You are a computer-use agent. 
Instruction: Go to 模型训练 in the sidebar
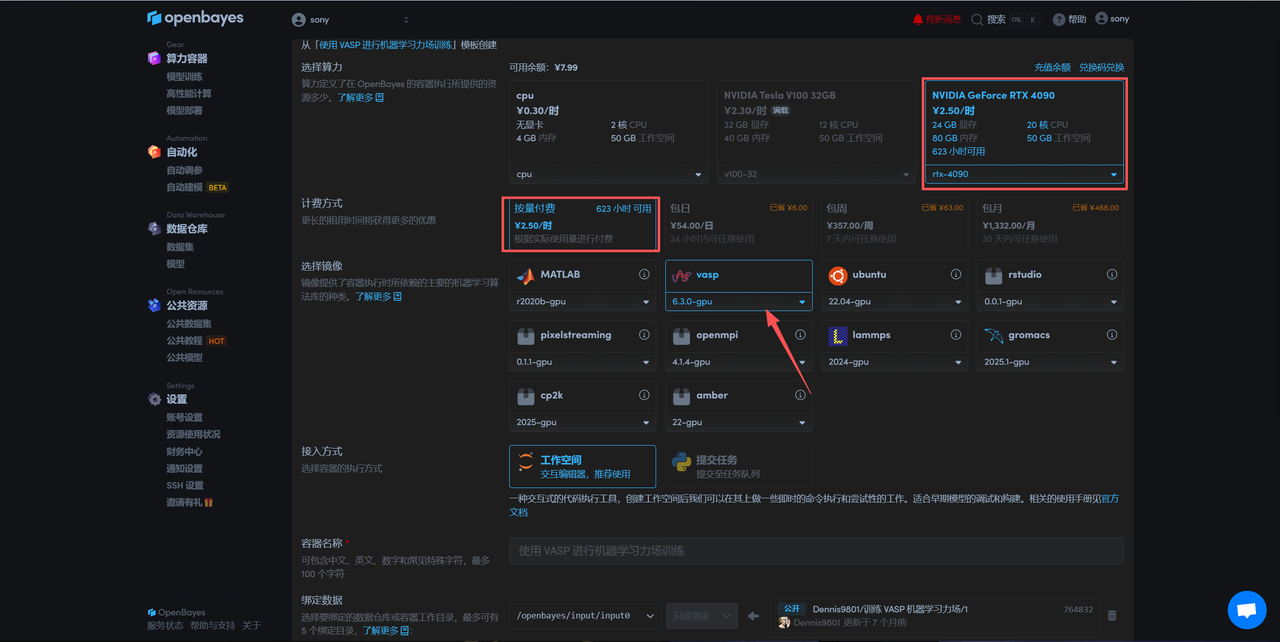184,76
